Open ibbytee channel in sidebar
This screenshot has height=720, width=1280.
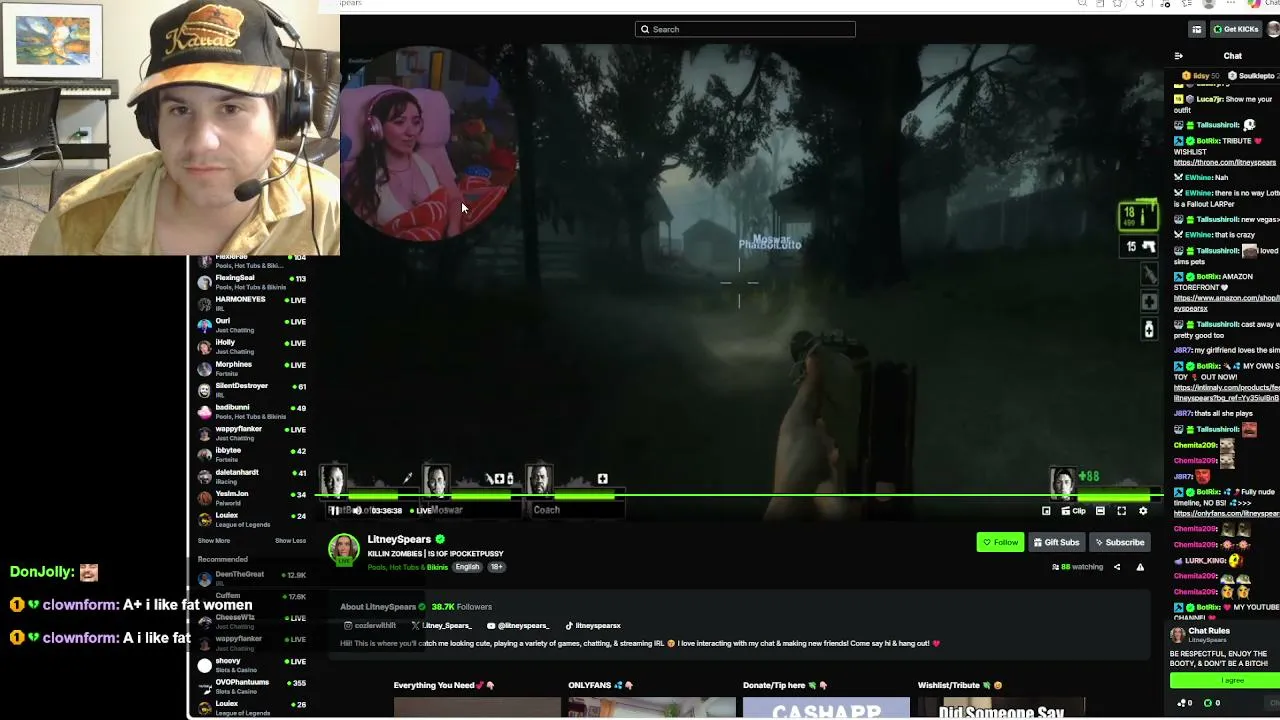(252, 455)
